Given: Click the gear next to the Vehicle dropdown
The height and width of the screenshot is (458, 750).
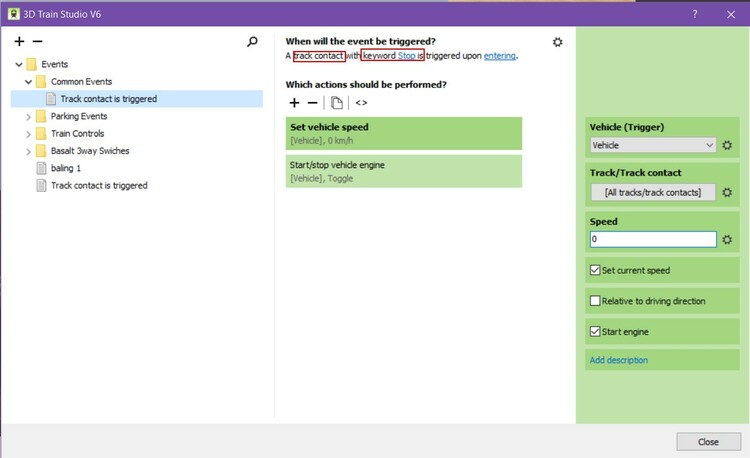Looking at the screenshot, I should (727, 145).
